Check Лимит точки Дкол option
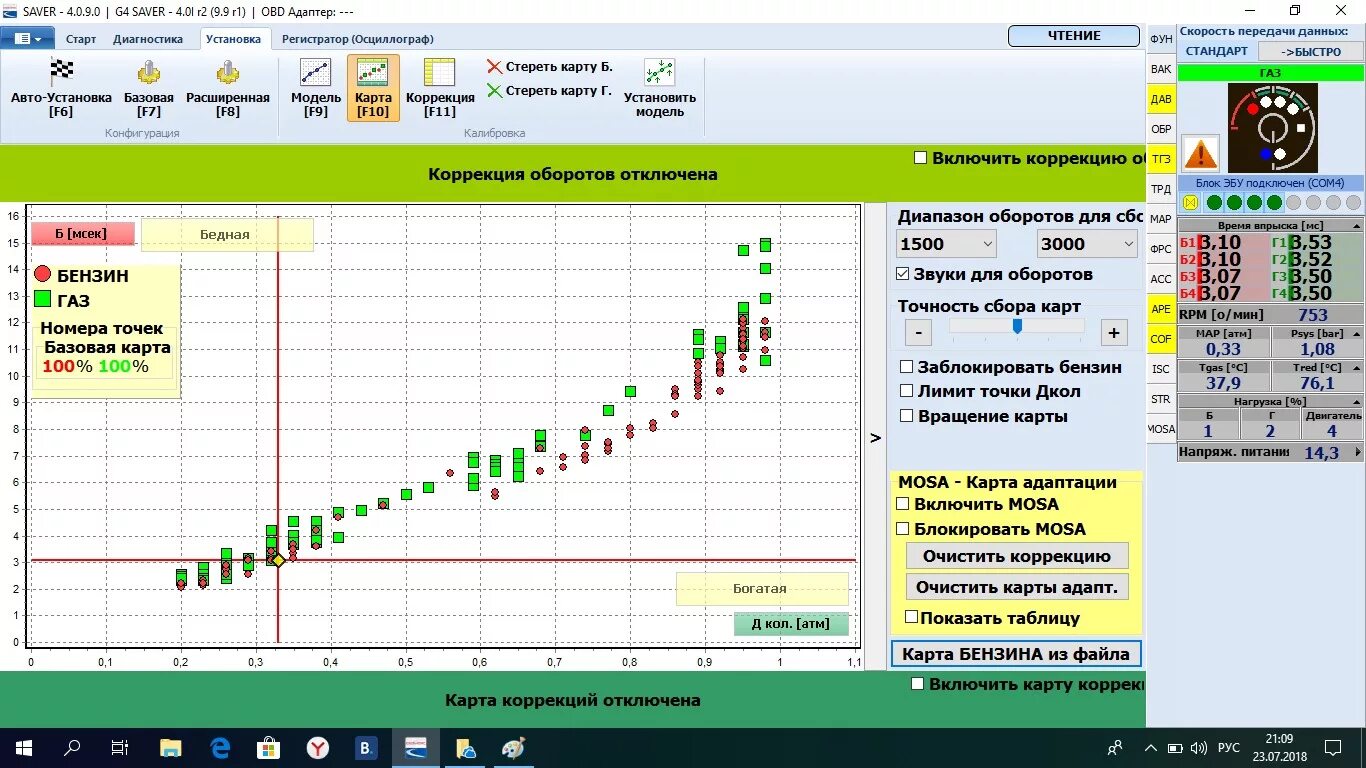 (907, 391)
